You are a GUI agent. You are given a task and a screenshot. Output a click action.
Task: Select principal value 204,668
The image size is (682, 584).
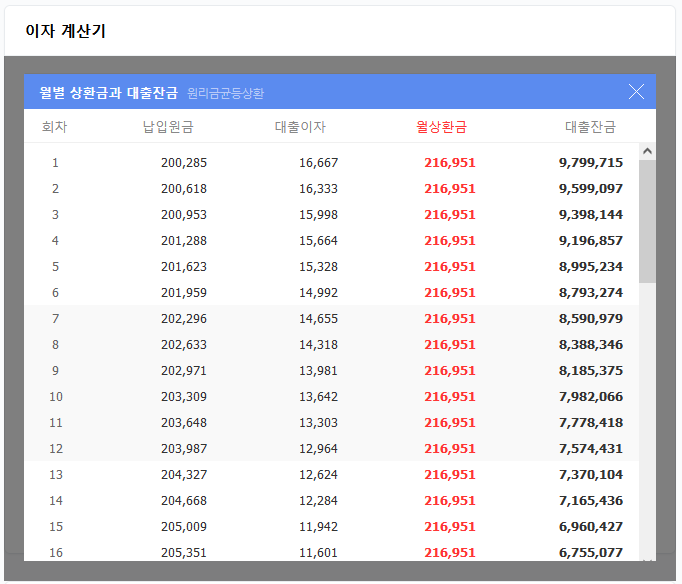coord(184,501)
